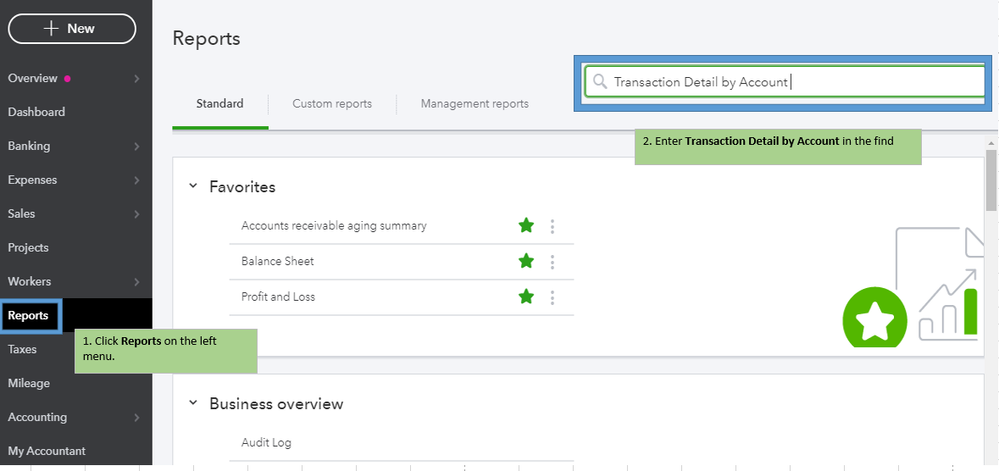
Task: Collapse the Favorites section
Action: pos(193,187)
